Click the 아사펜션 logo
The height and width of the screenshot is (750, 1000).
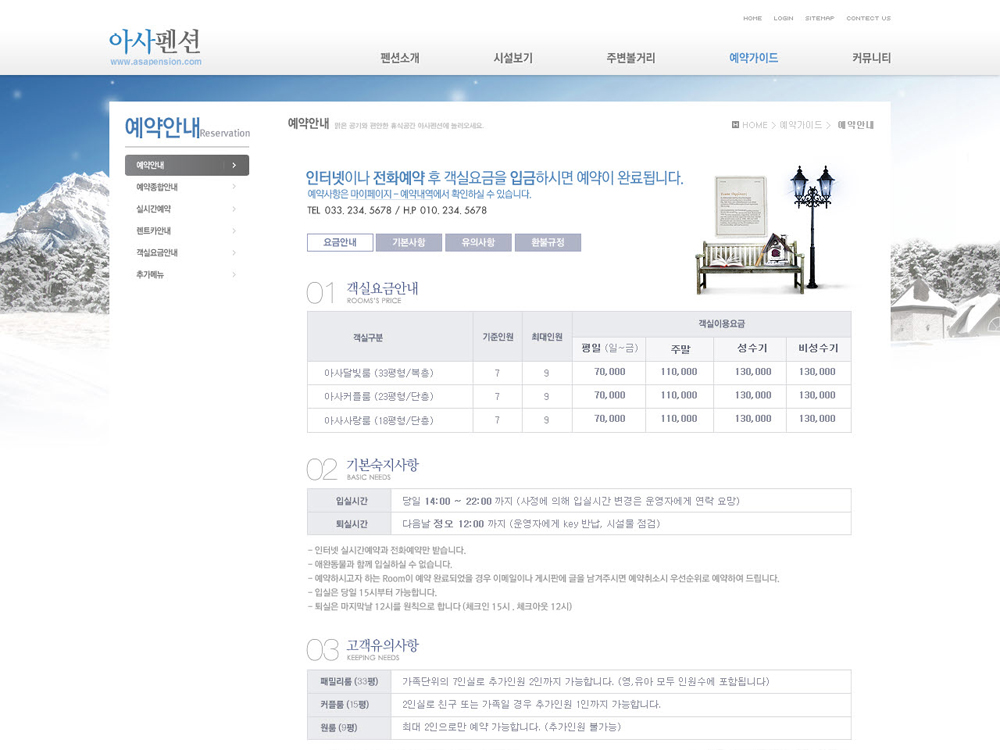155,45
